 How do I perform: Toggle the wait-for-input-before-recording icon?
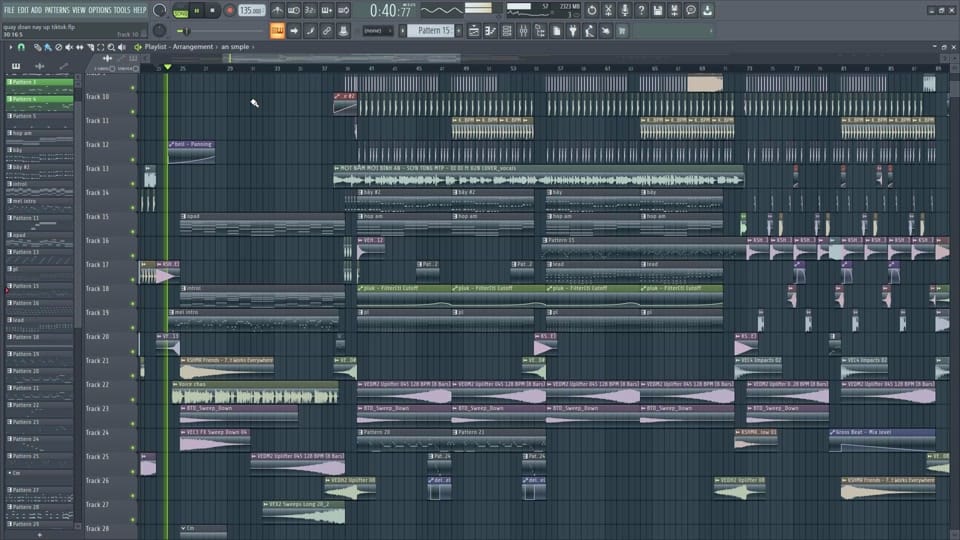click(x=294, y=10)
